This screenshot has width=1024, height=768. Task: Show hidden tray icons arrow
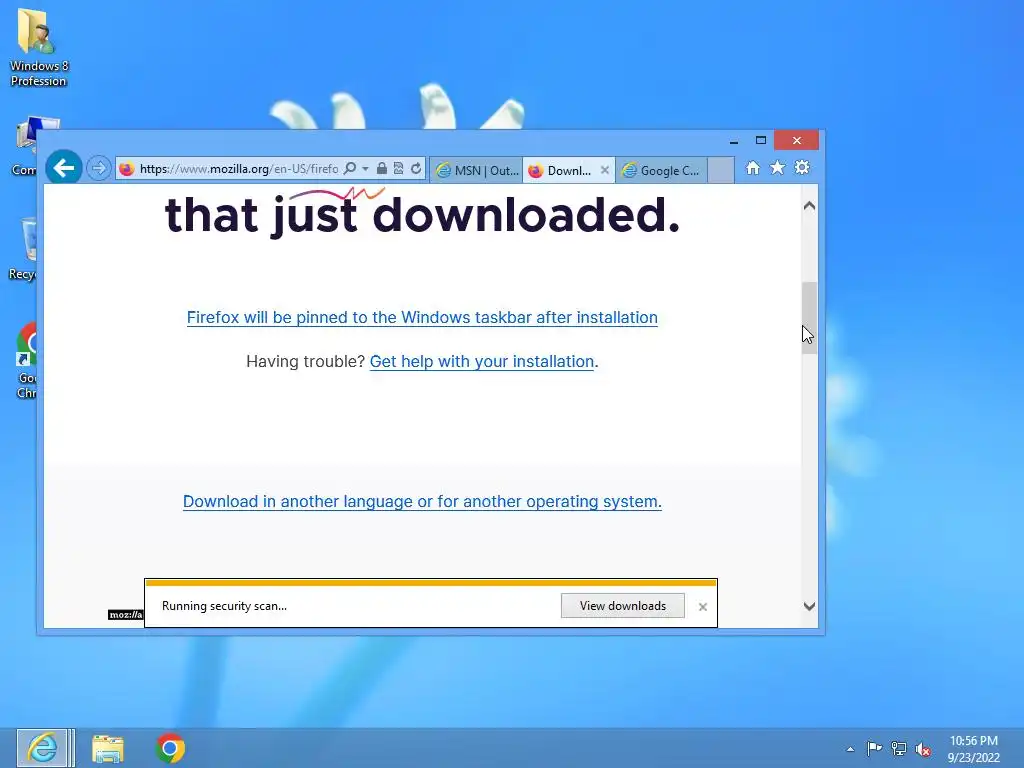[850, 749]
